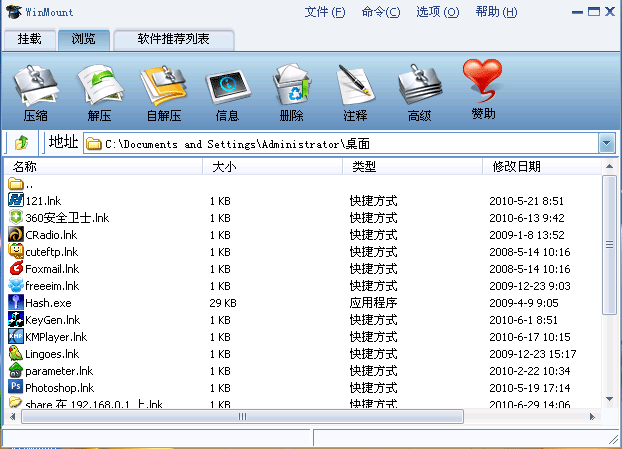
Task: Expand the address path dropdown arrow
Action: [x=606, y=143]
